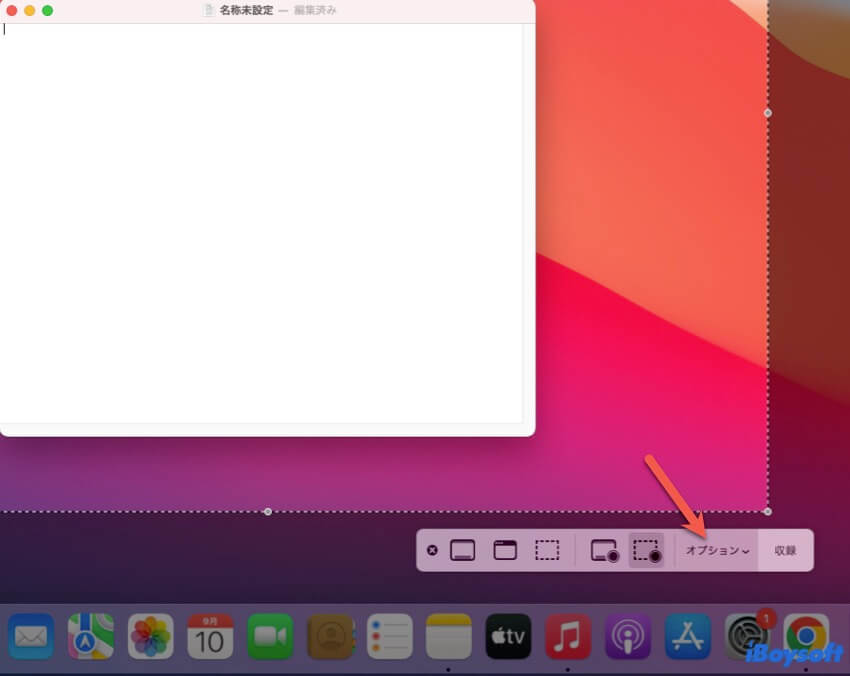Select capture selected window mode
Viewport: 850px width, 676px height.
click(x=505, y=550)
